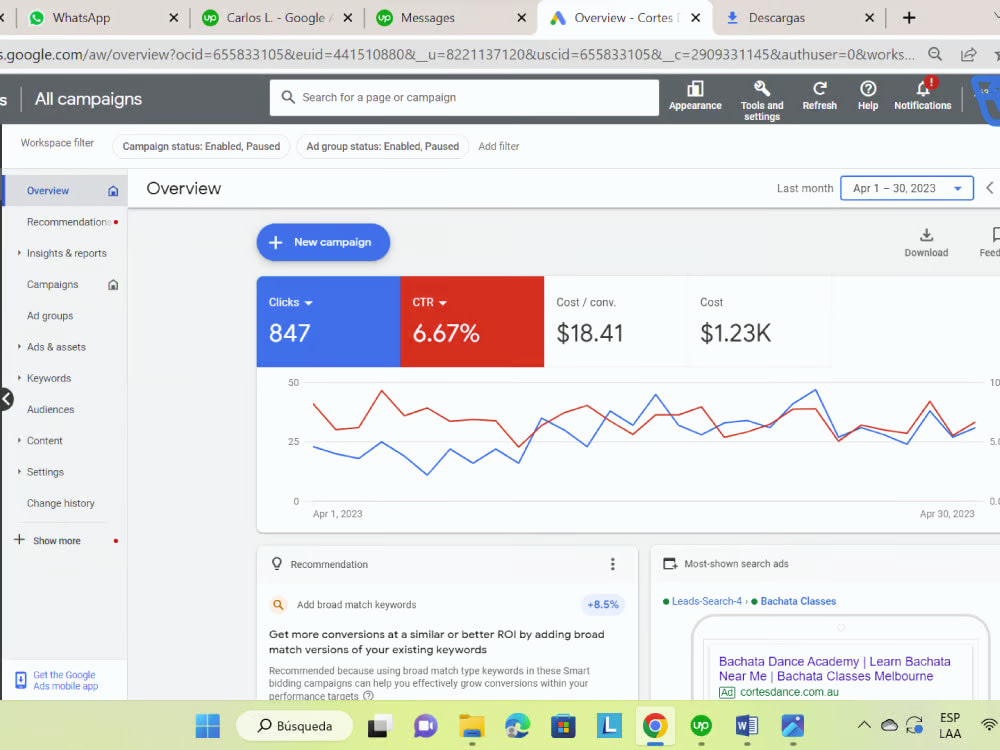Click the home icon beside Campaigns
Viewport: 1000px width, 750px height.
click(x=113, y=284)
